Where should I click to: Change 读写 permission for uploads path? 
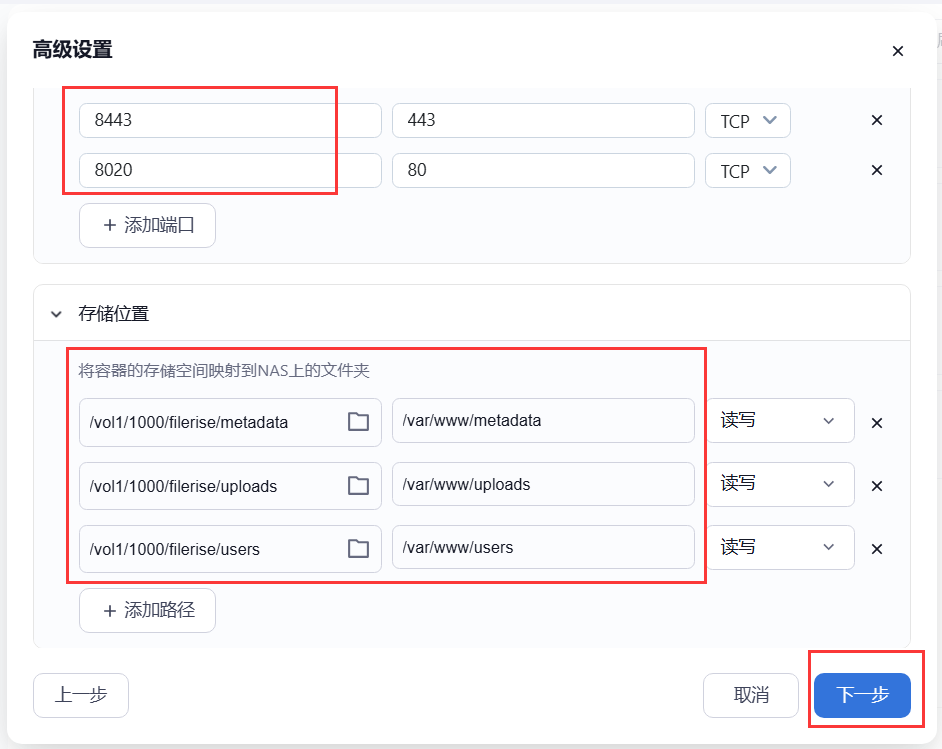pos(780,484)
